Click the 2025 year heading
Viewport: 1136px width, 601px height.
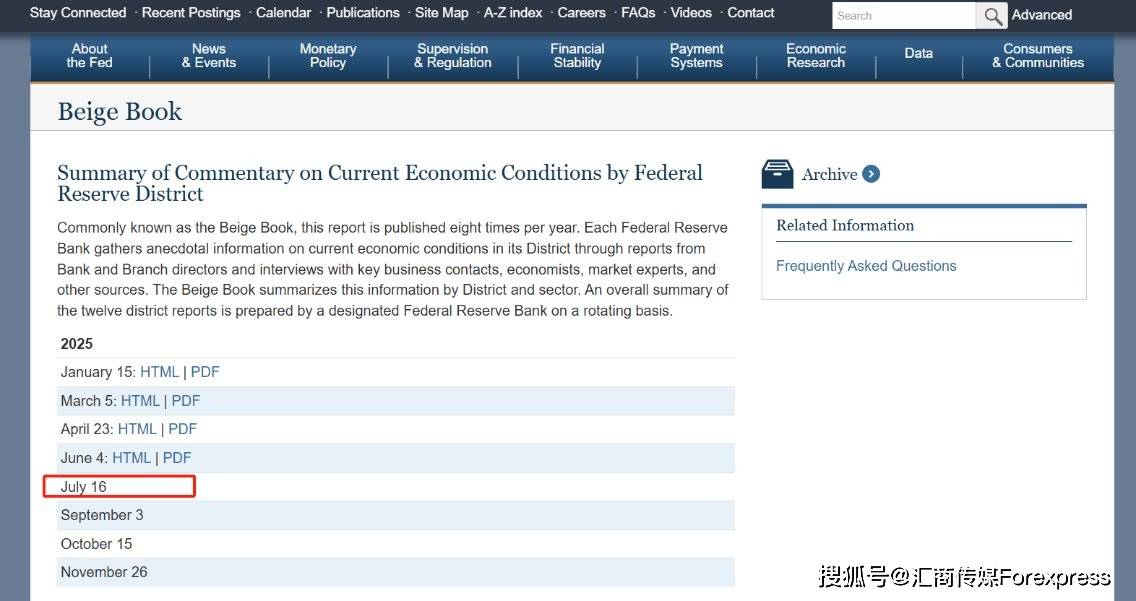click(x=77, y=344)
